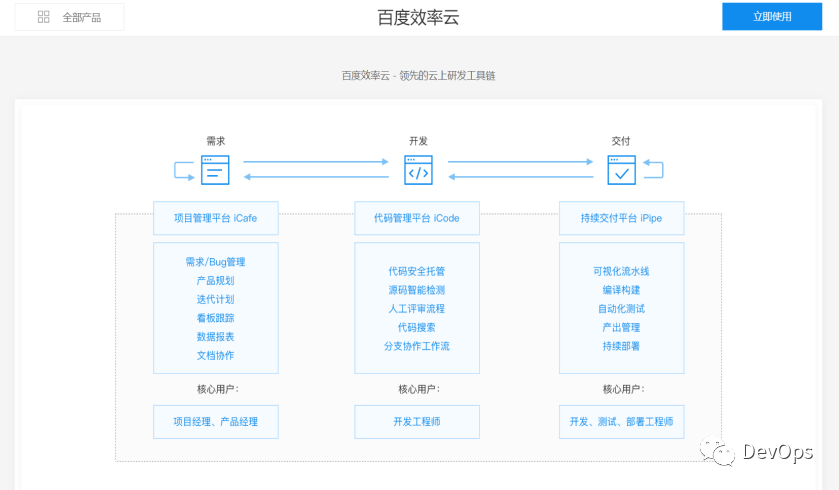Click the 交付 stage label
Screen dimensions: 839x490
(x=621, y=141)
